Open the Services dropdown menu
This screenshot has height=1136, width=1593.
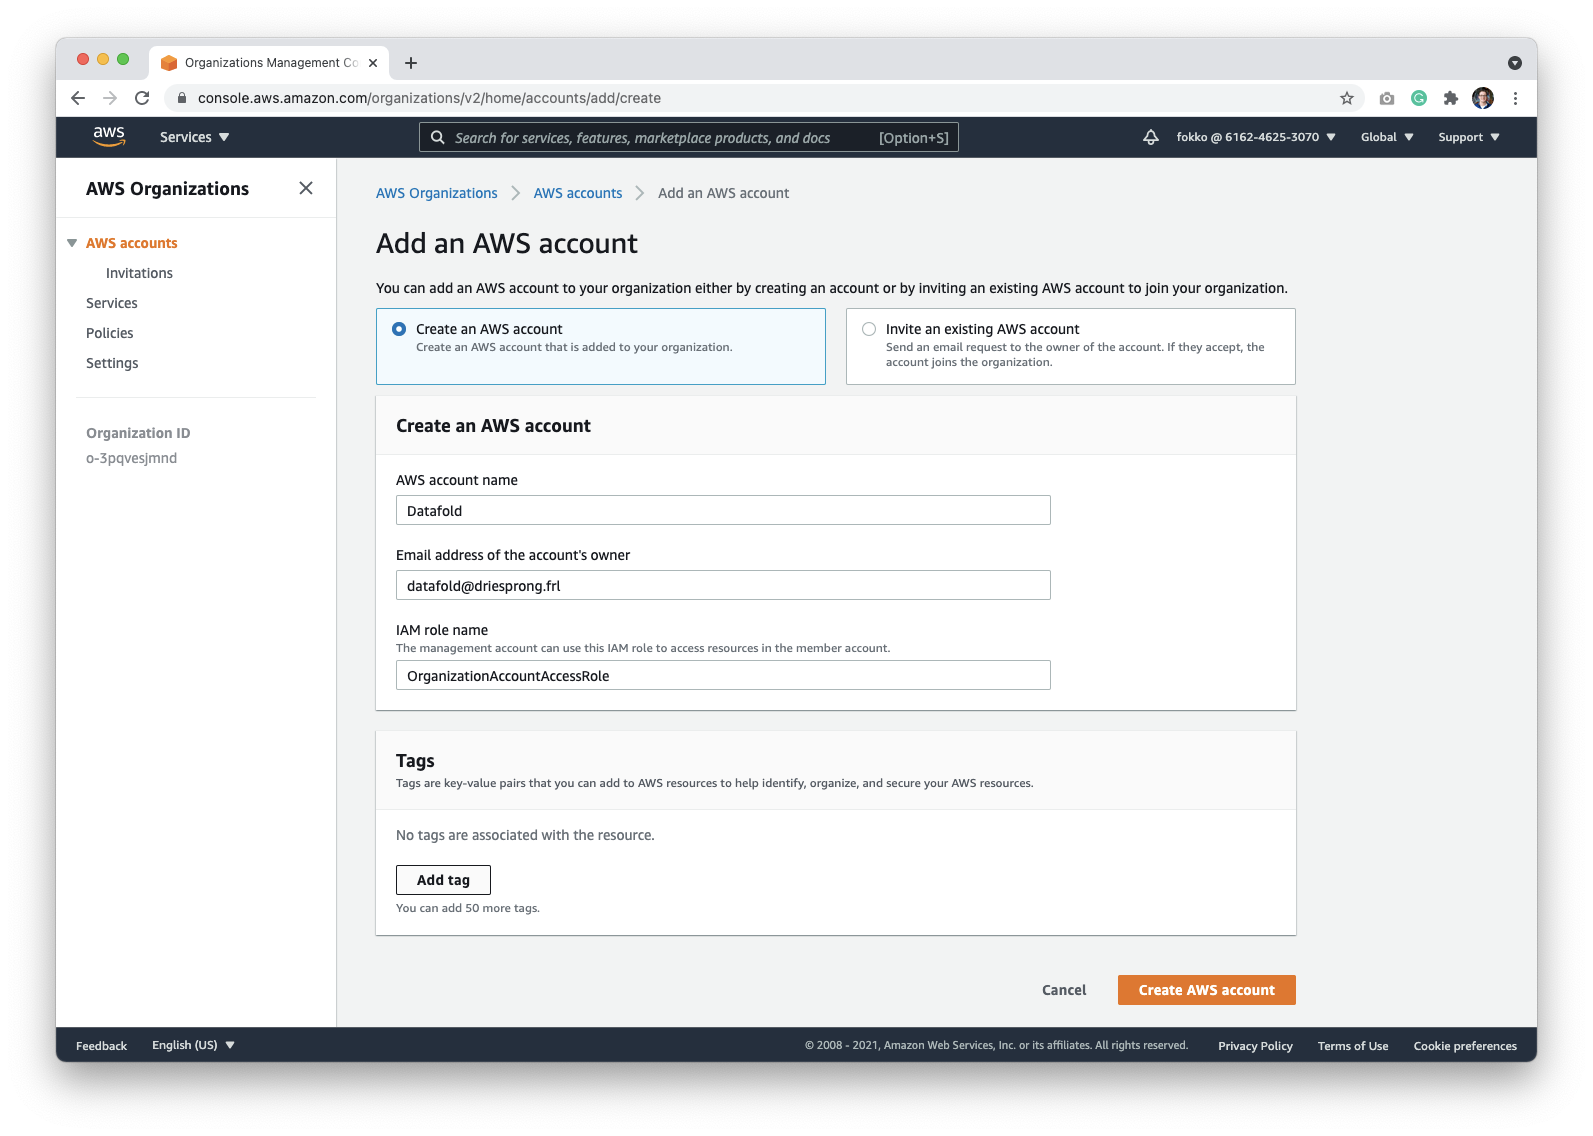point(194,137)
